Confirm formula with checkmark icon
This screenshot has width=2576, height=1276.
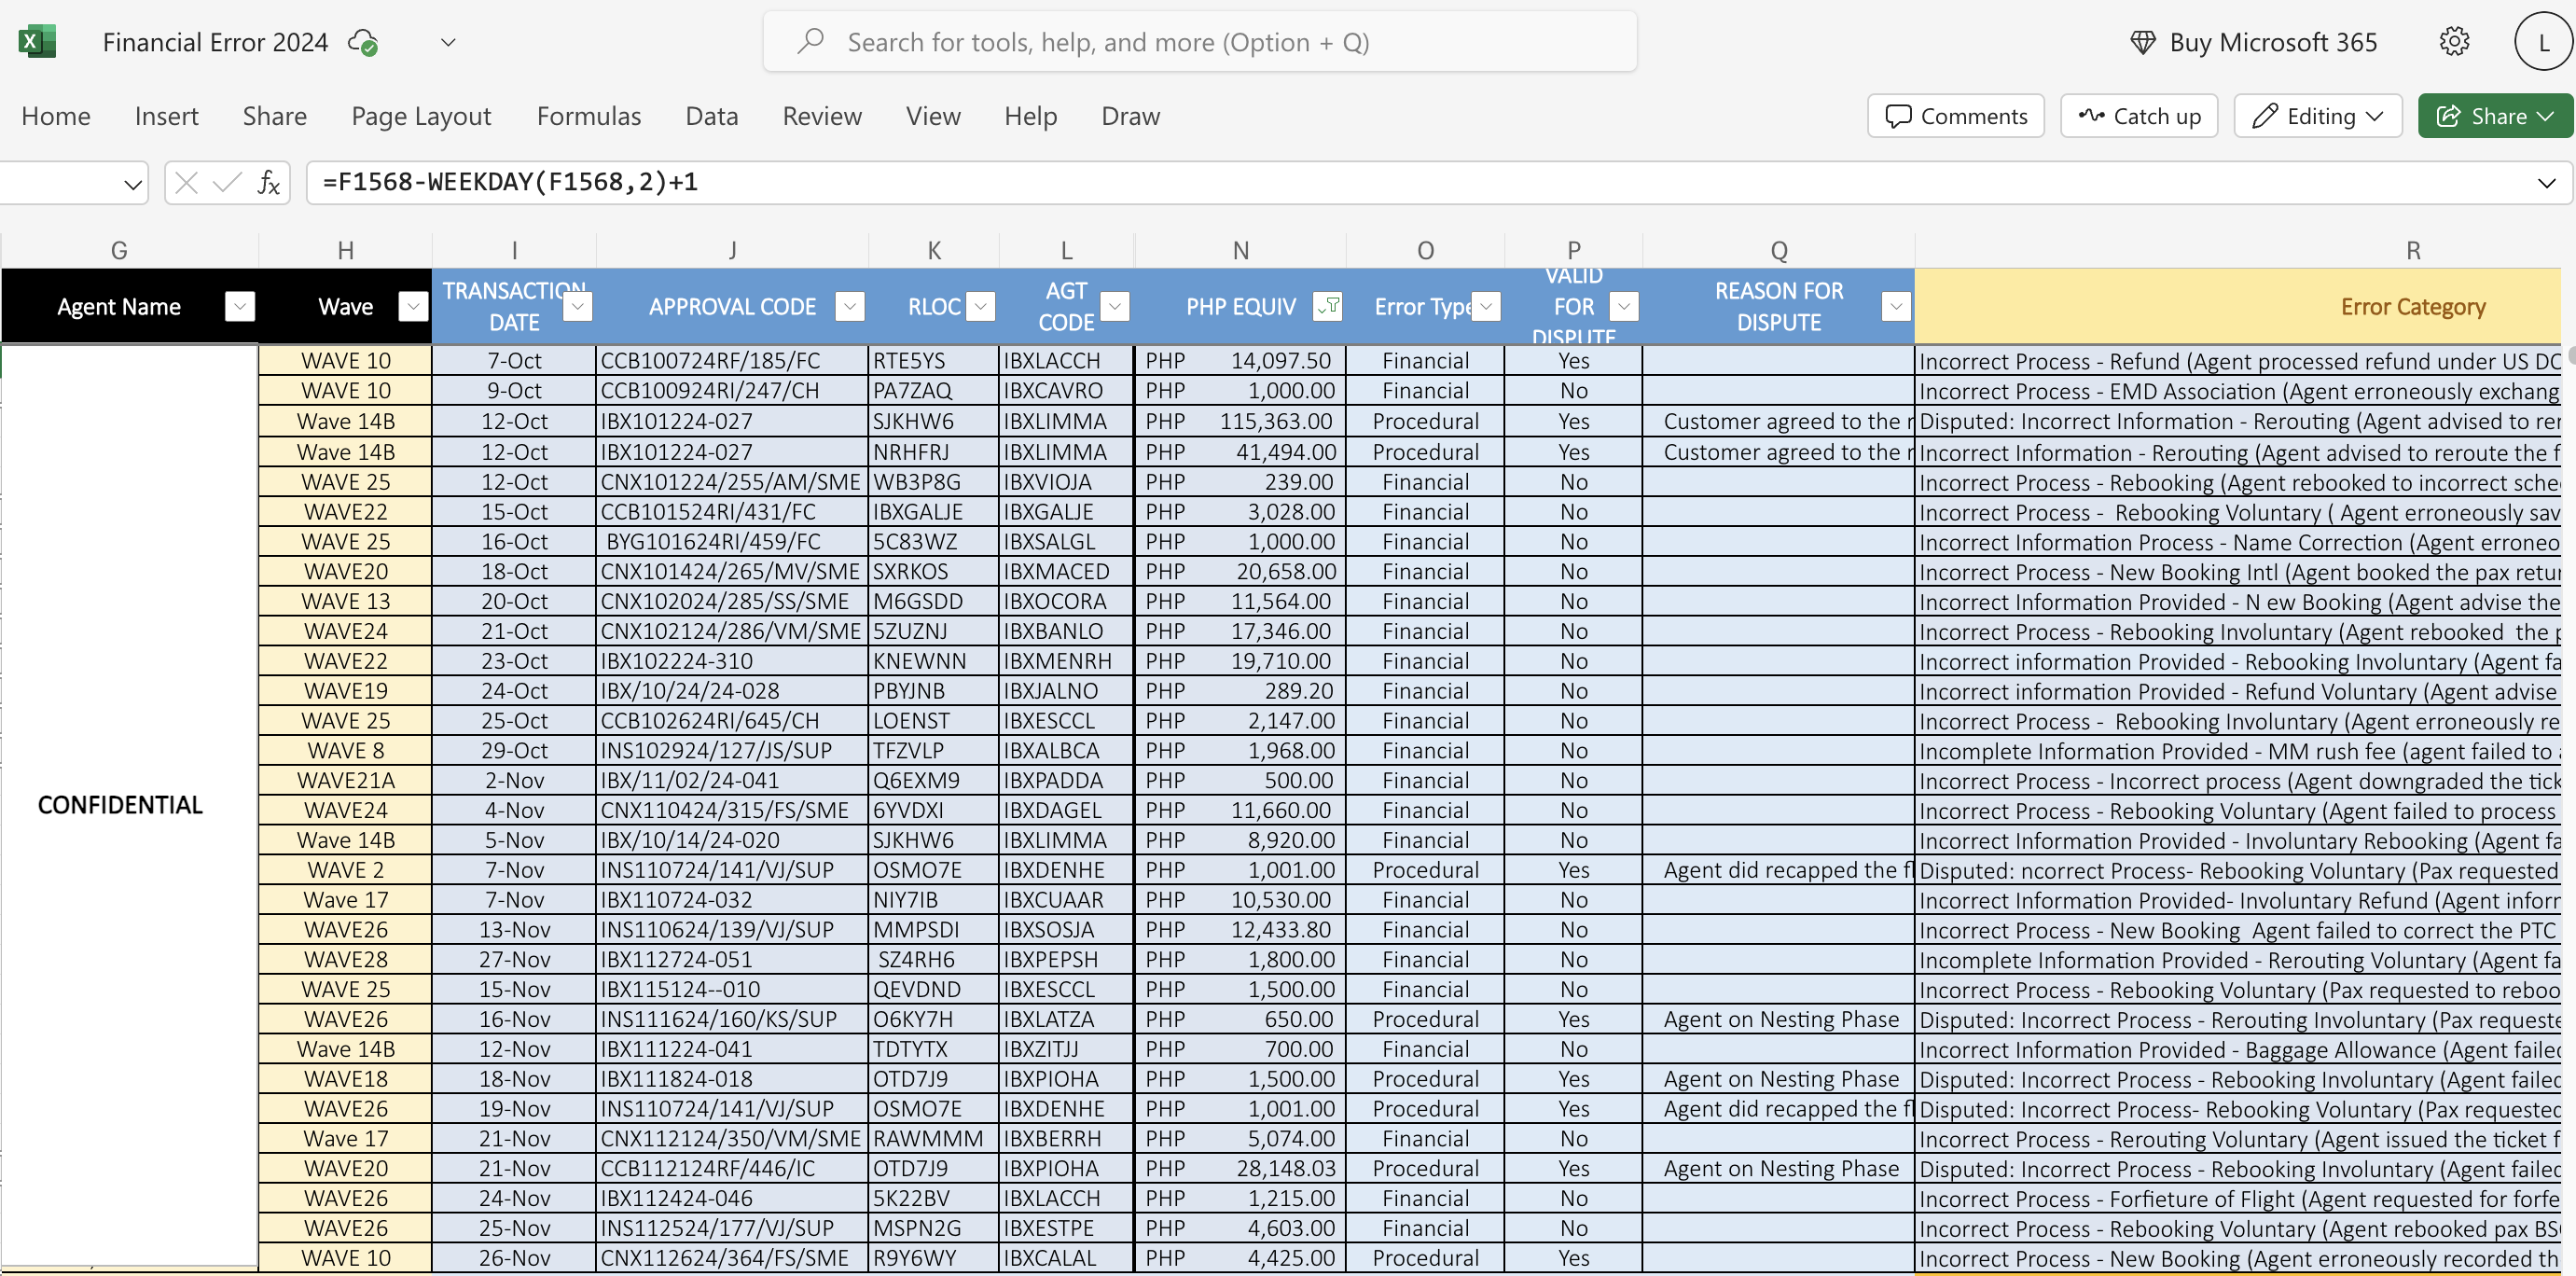227,182
